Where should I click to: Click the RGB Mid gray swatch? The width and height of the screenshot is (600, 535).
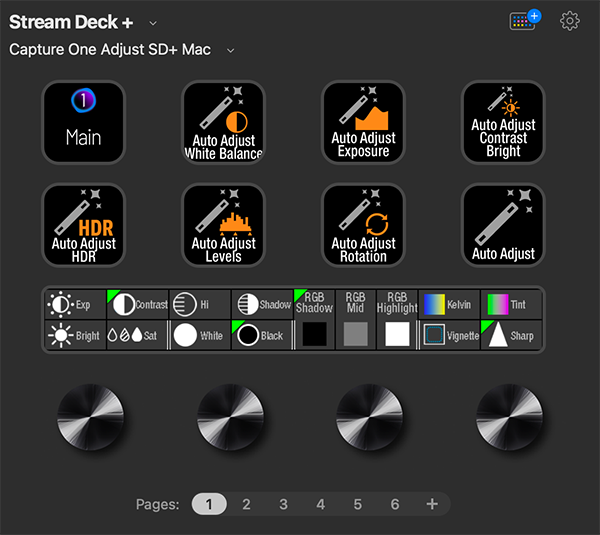coord(355,334)
